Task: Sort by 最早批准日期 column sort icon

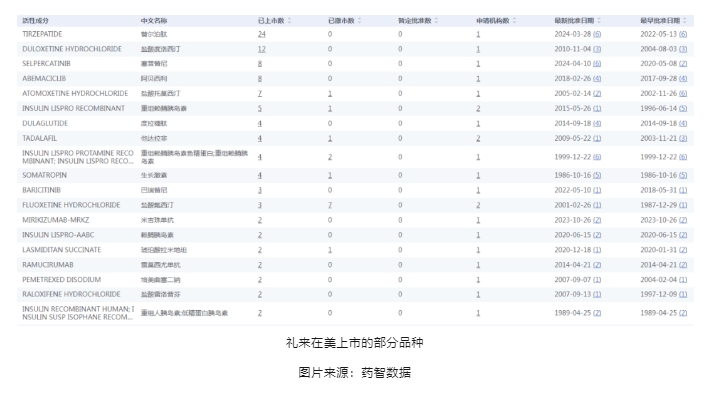Action: point(685,21)
